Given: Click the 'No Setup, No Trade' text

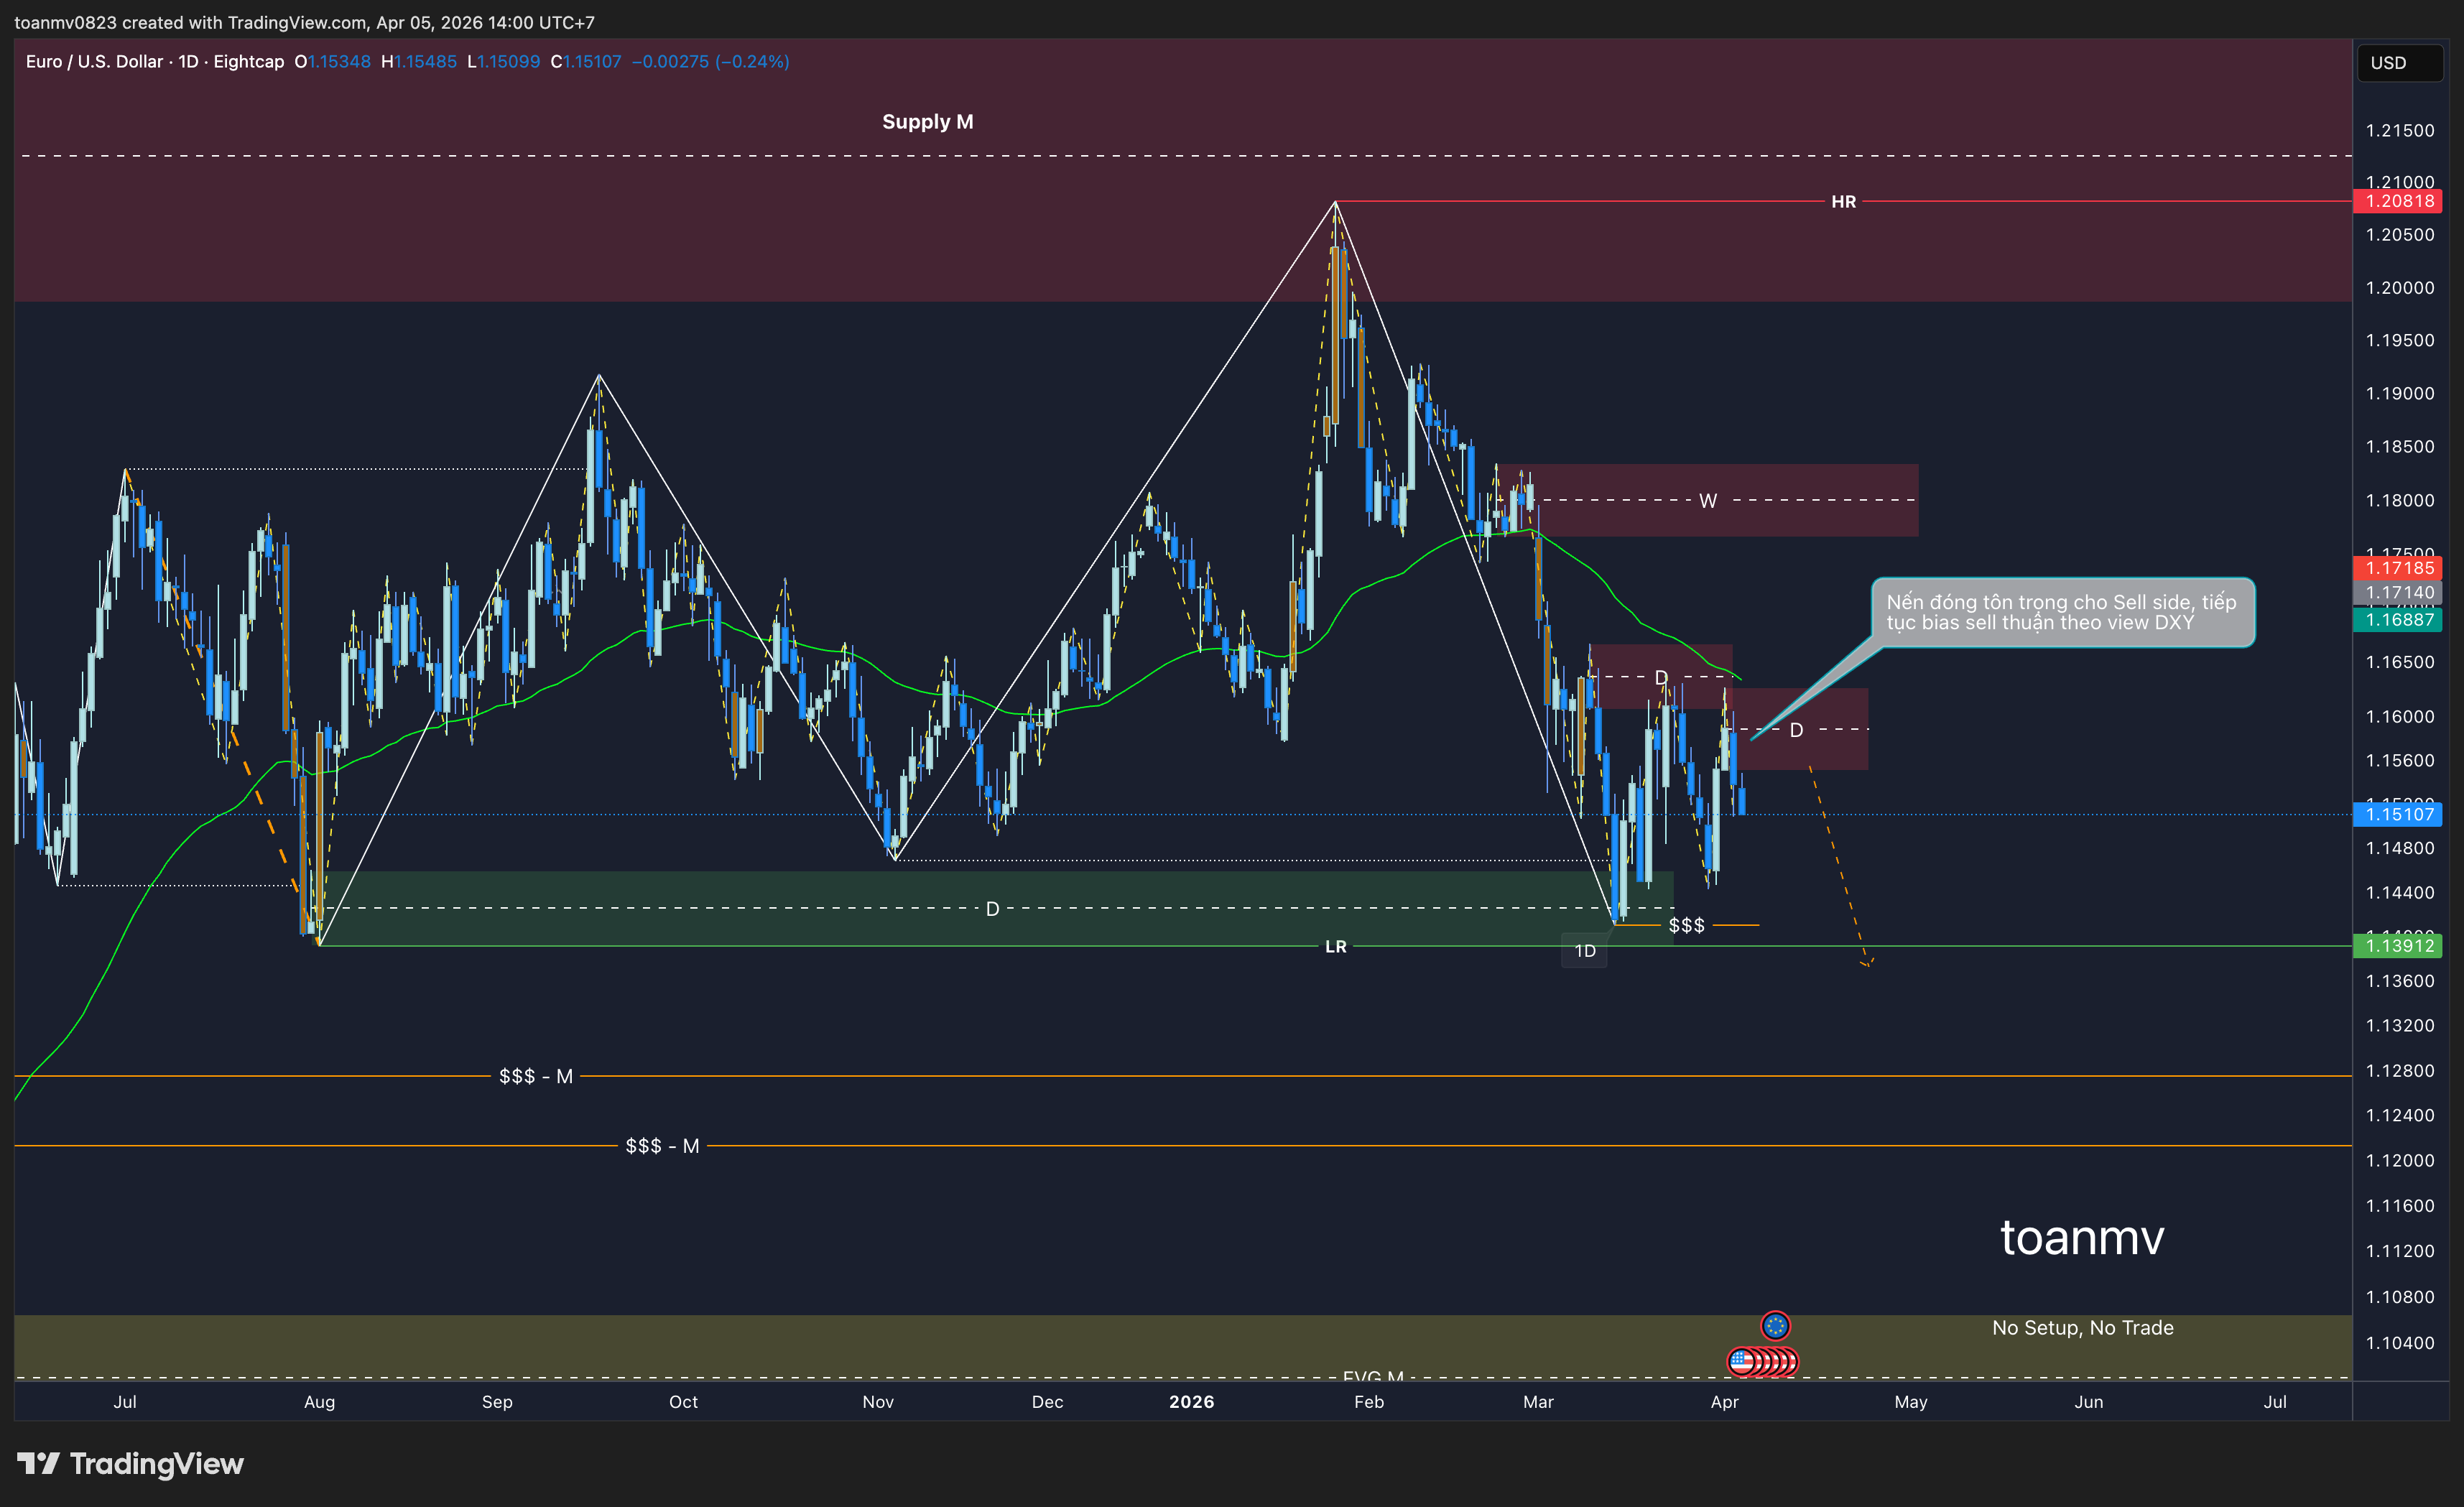Looking at the screenshot, I should click(x=2083, y=1328).
